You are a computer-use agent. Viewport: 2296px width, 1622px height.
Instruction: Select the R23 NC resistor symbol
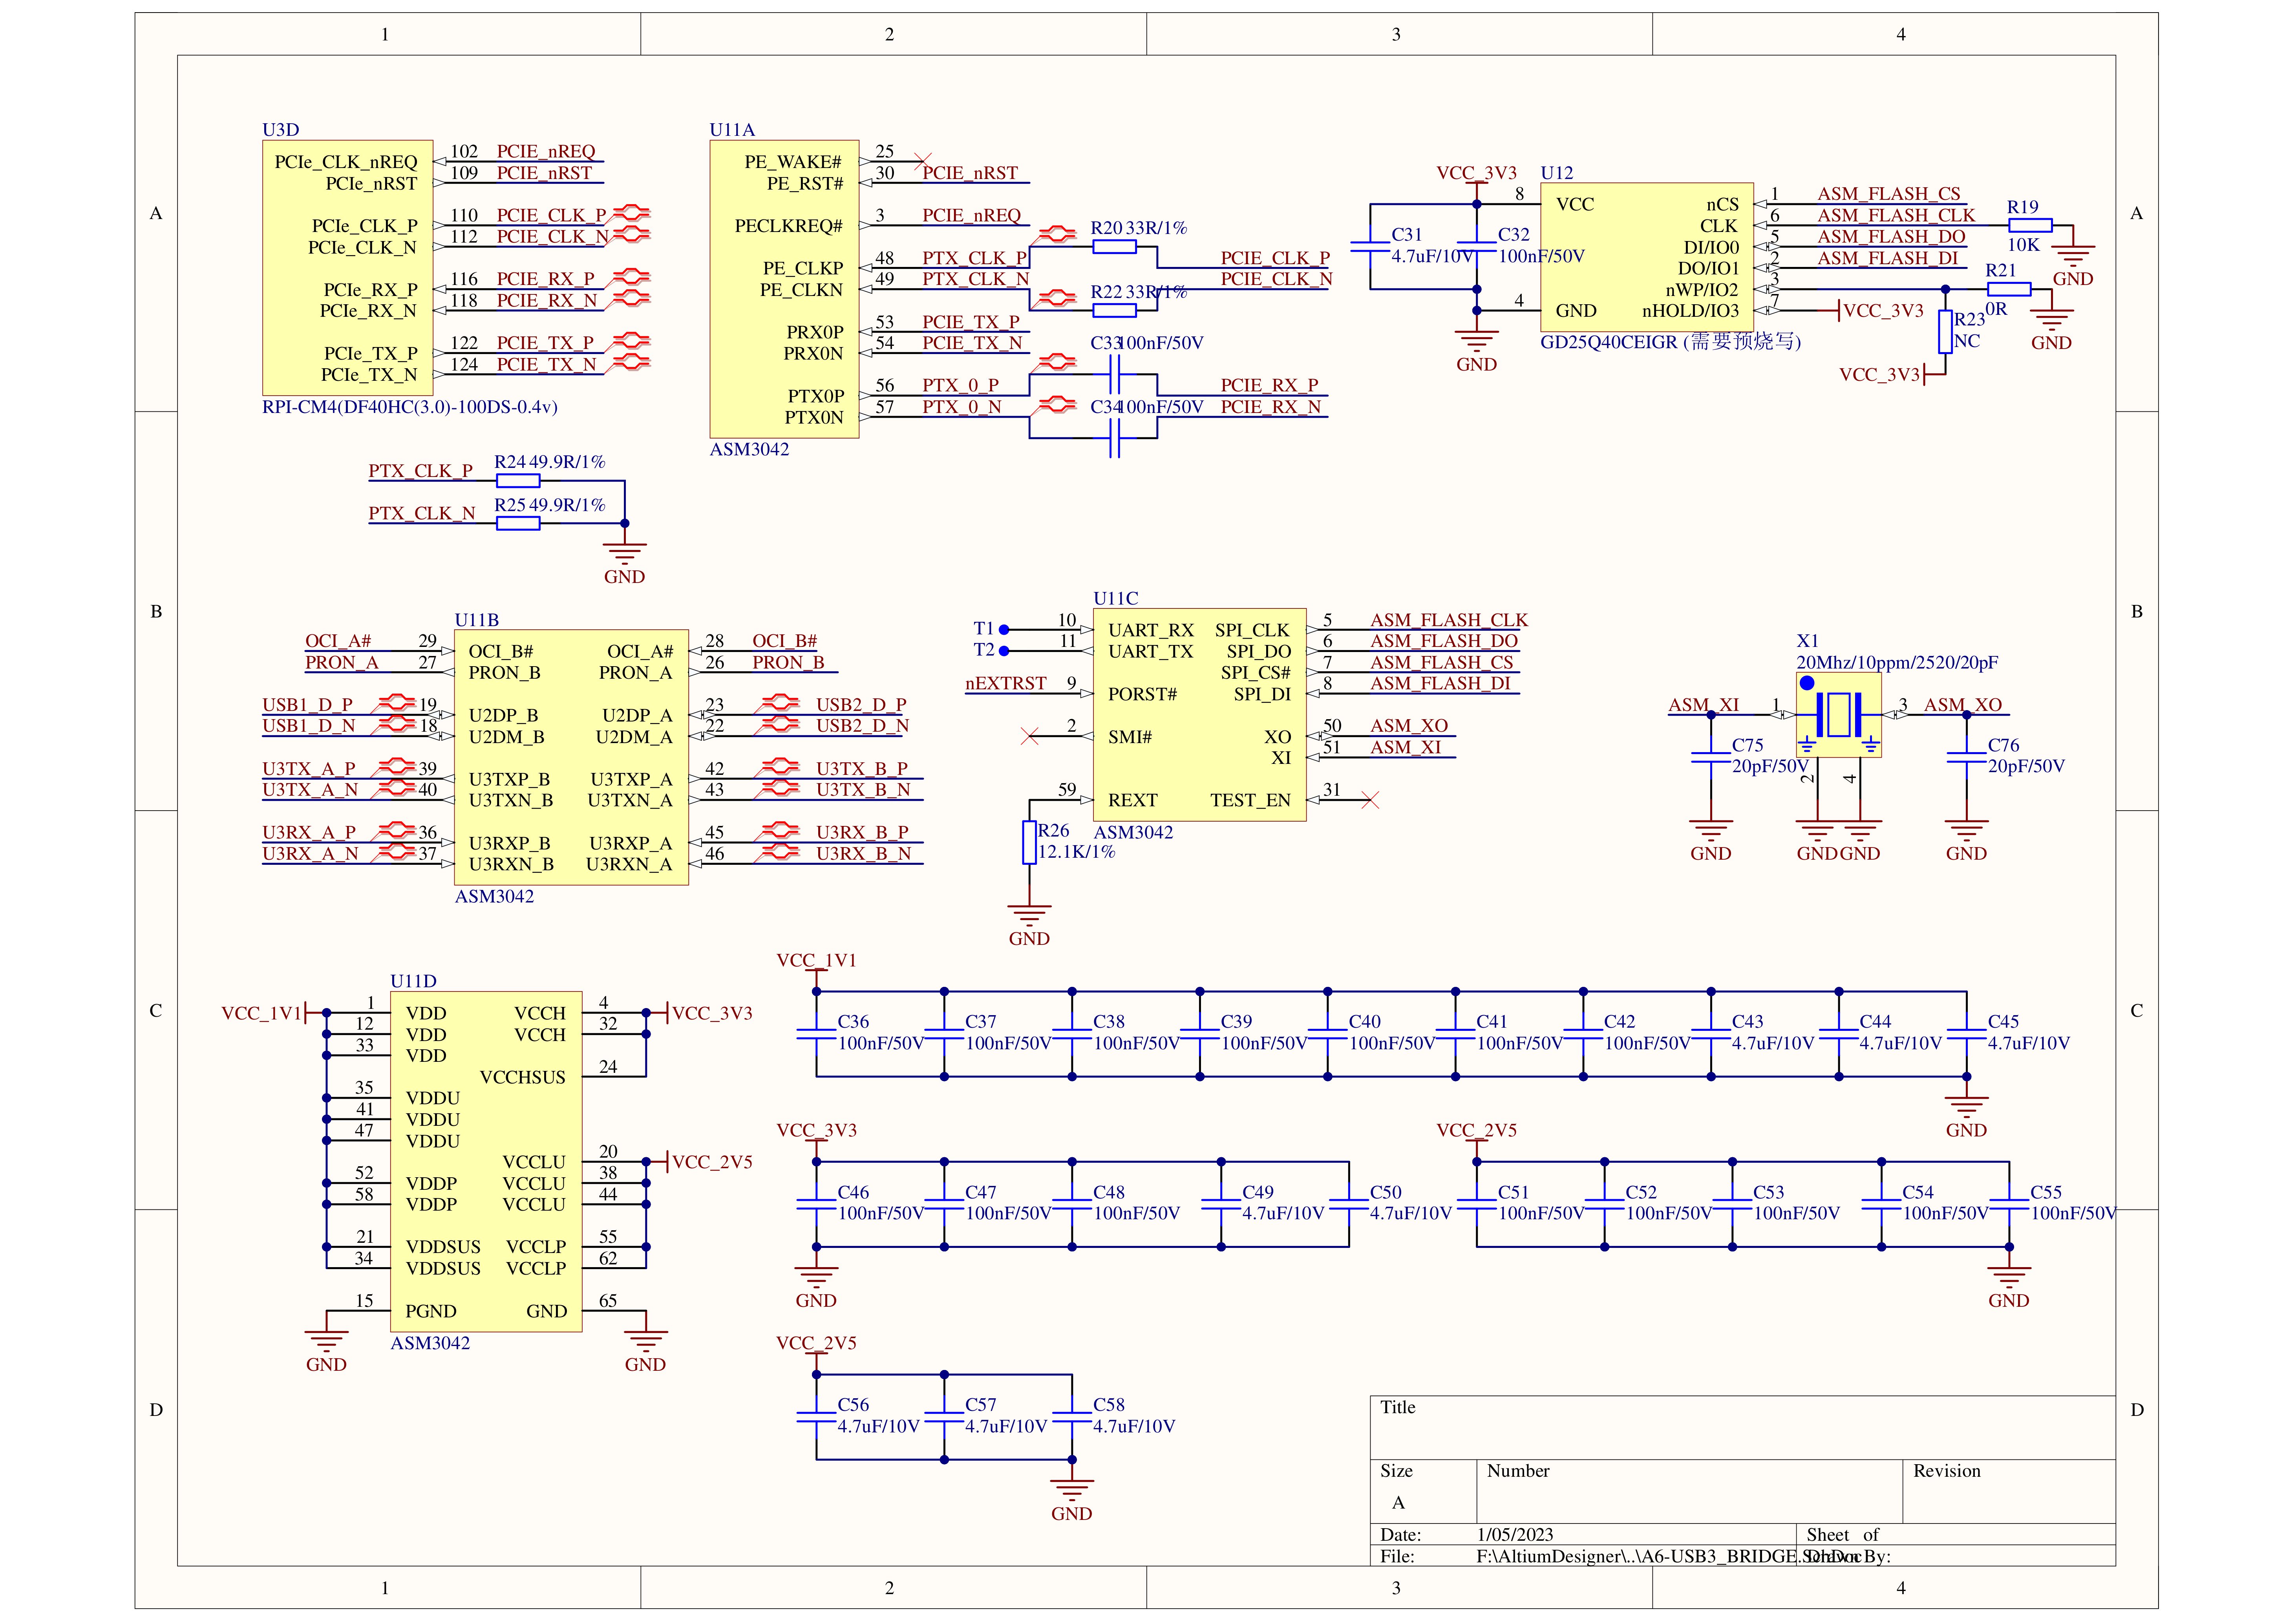click(1945, 332)
